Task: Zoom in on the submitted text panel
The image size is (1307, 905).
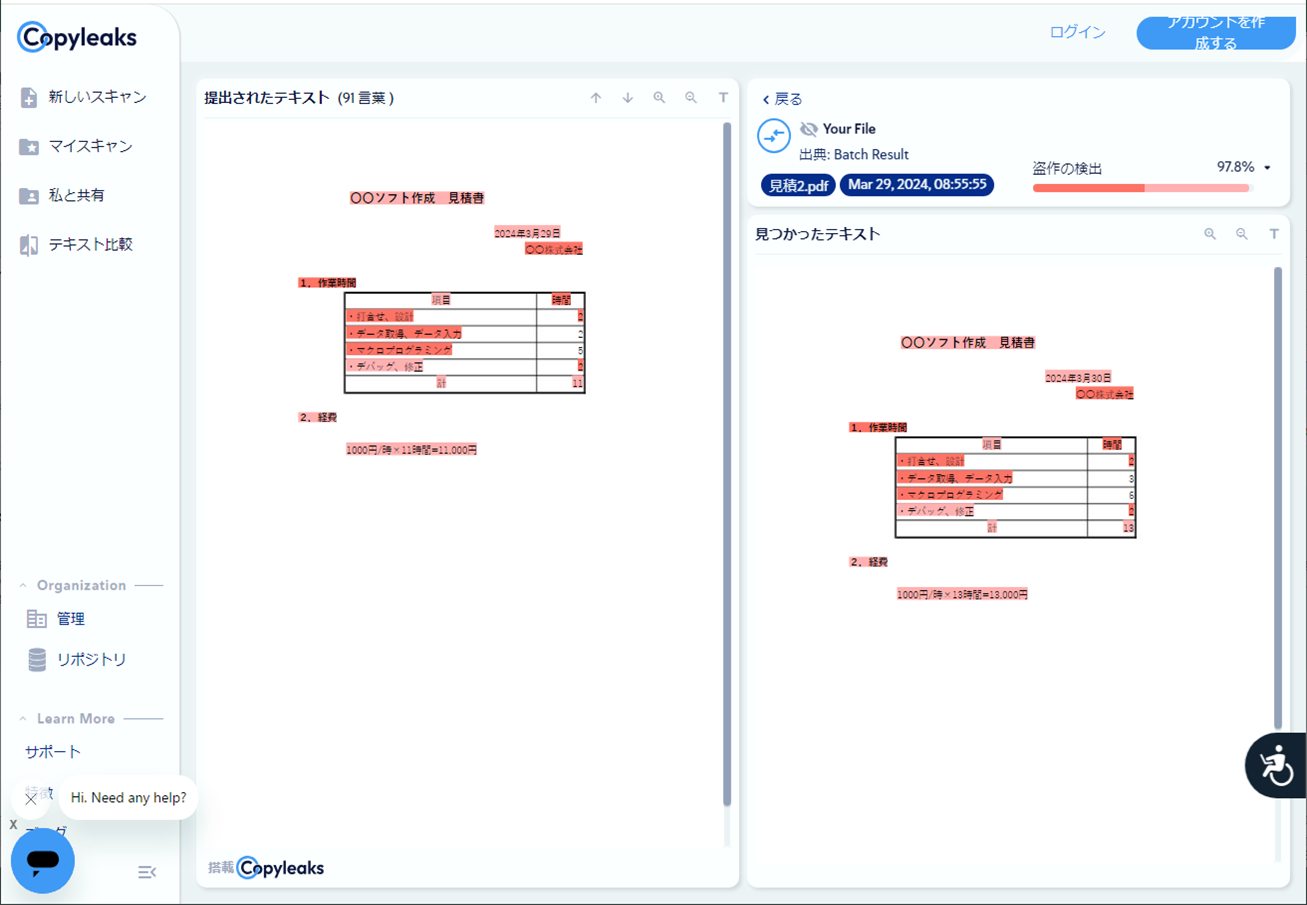Action: pyautogui.click(x=659, y=98)
